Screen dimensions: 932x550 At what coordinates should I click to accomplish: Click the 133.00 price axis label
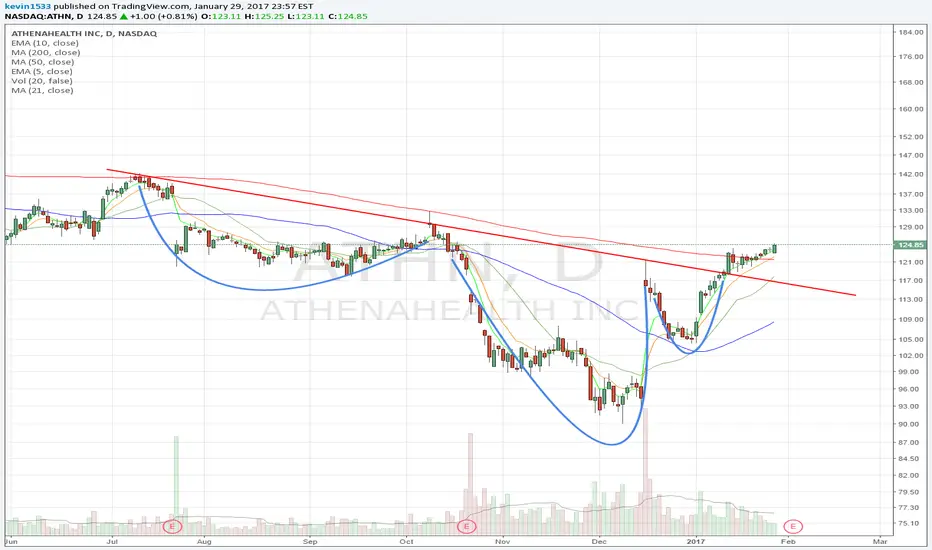[911, 210]
